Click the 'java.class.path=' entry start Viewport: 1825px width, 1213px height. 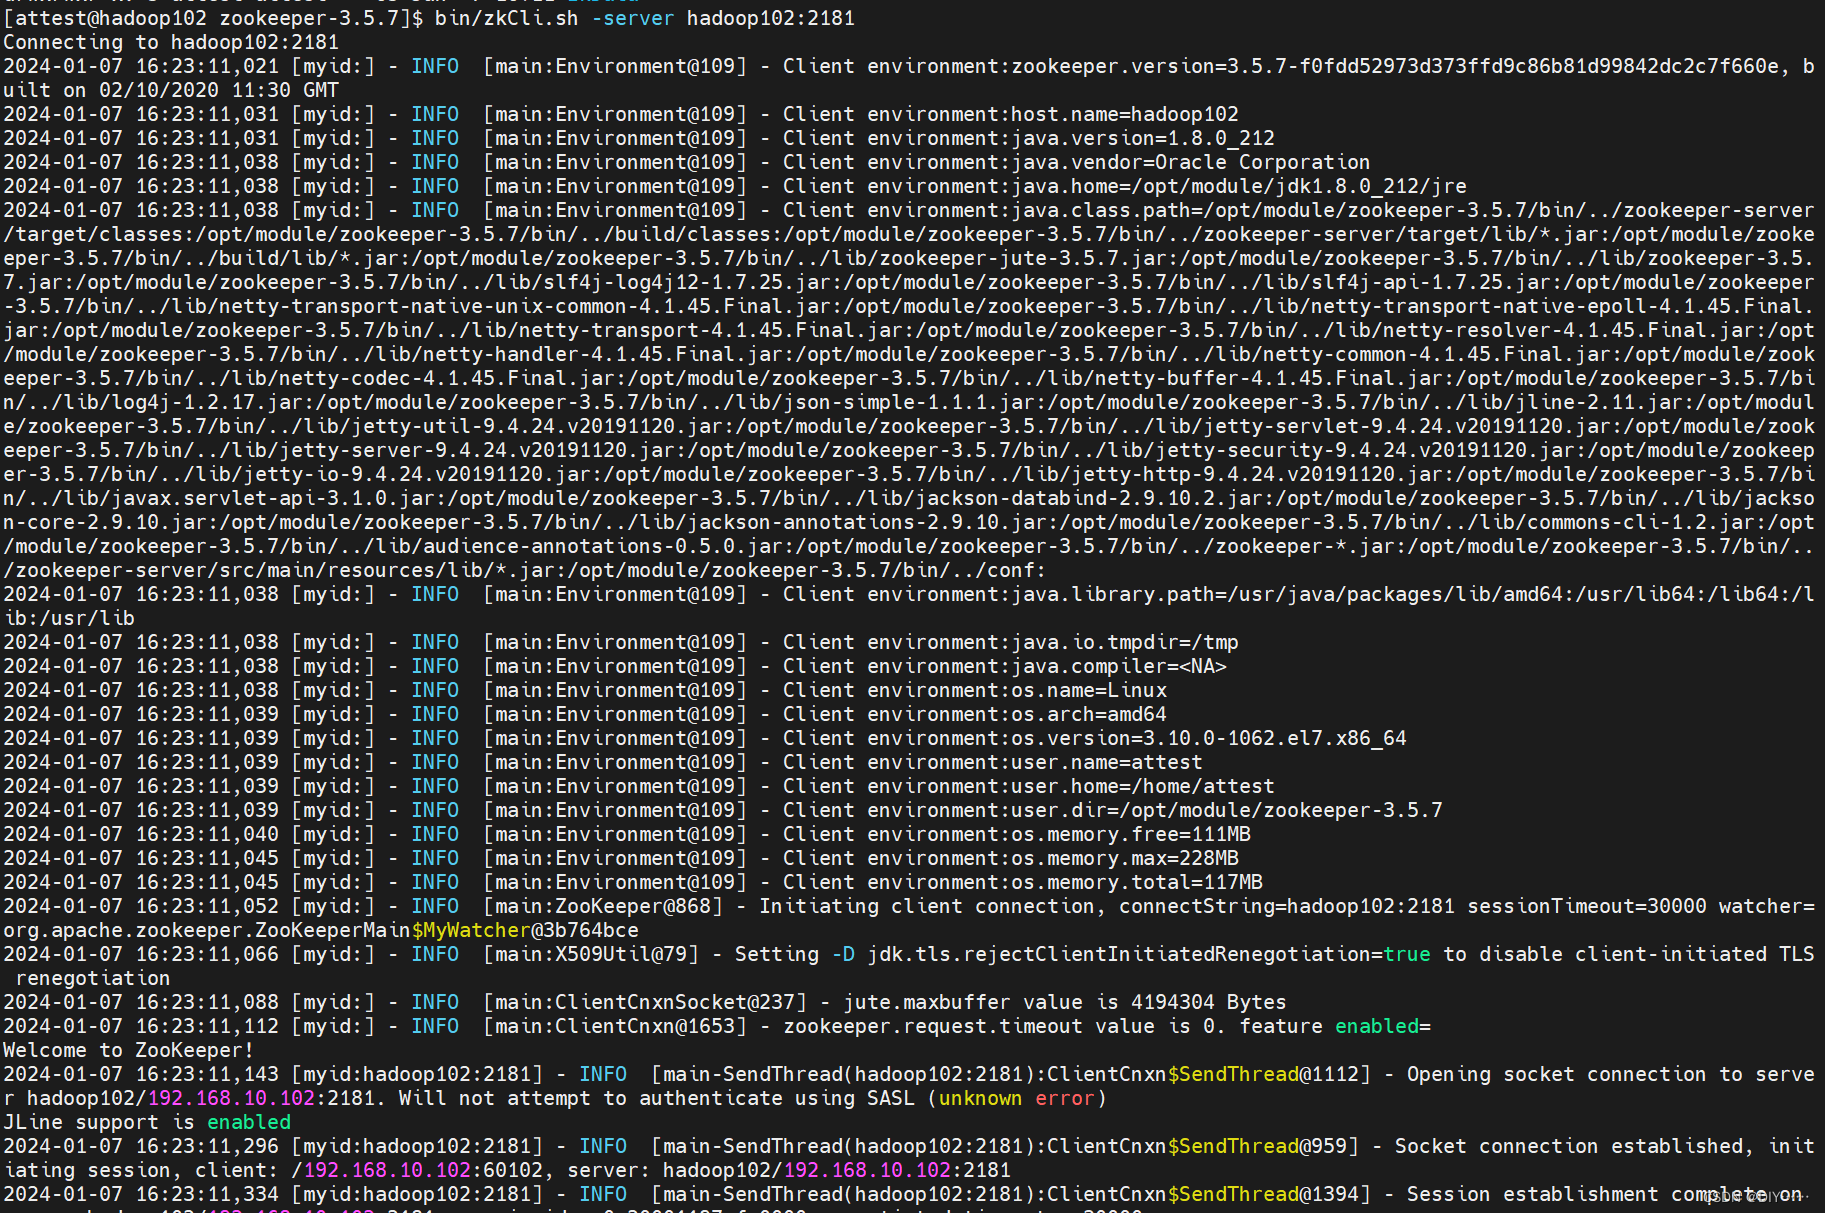(1107, 210)
